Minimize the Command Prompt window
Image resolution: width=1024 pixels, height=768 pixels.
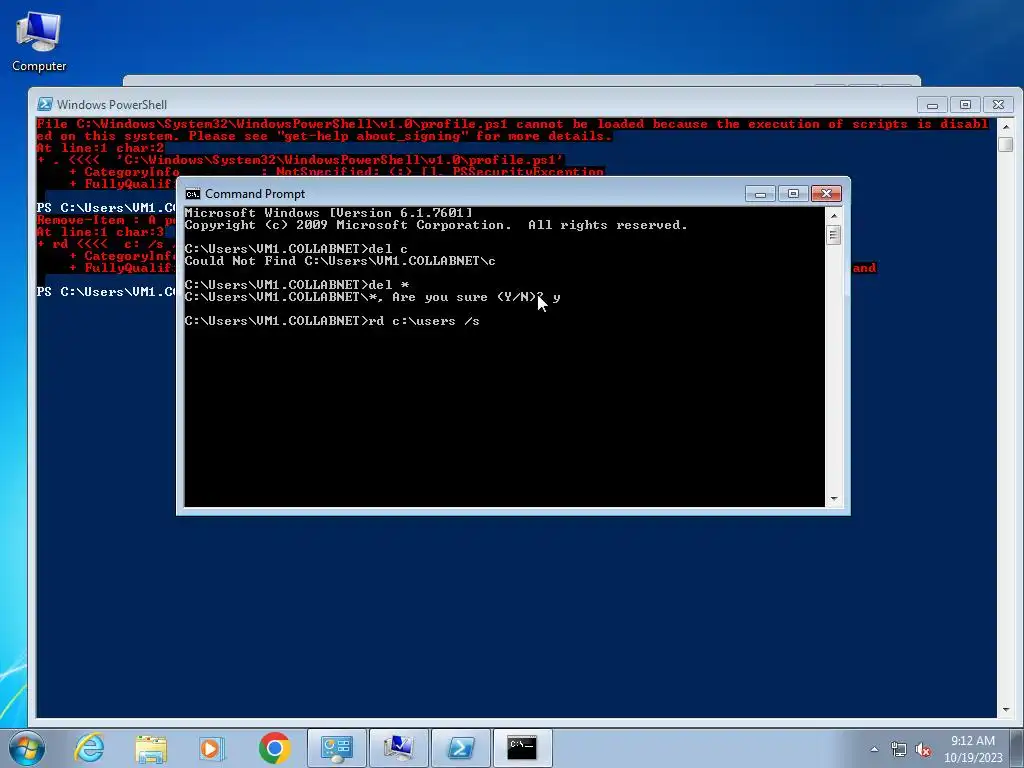(760, 194)
